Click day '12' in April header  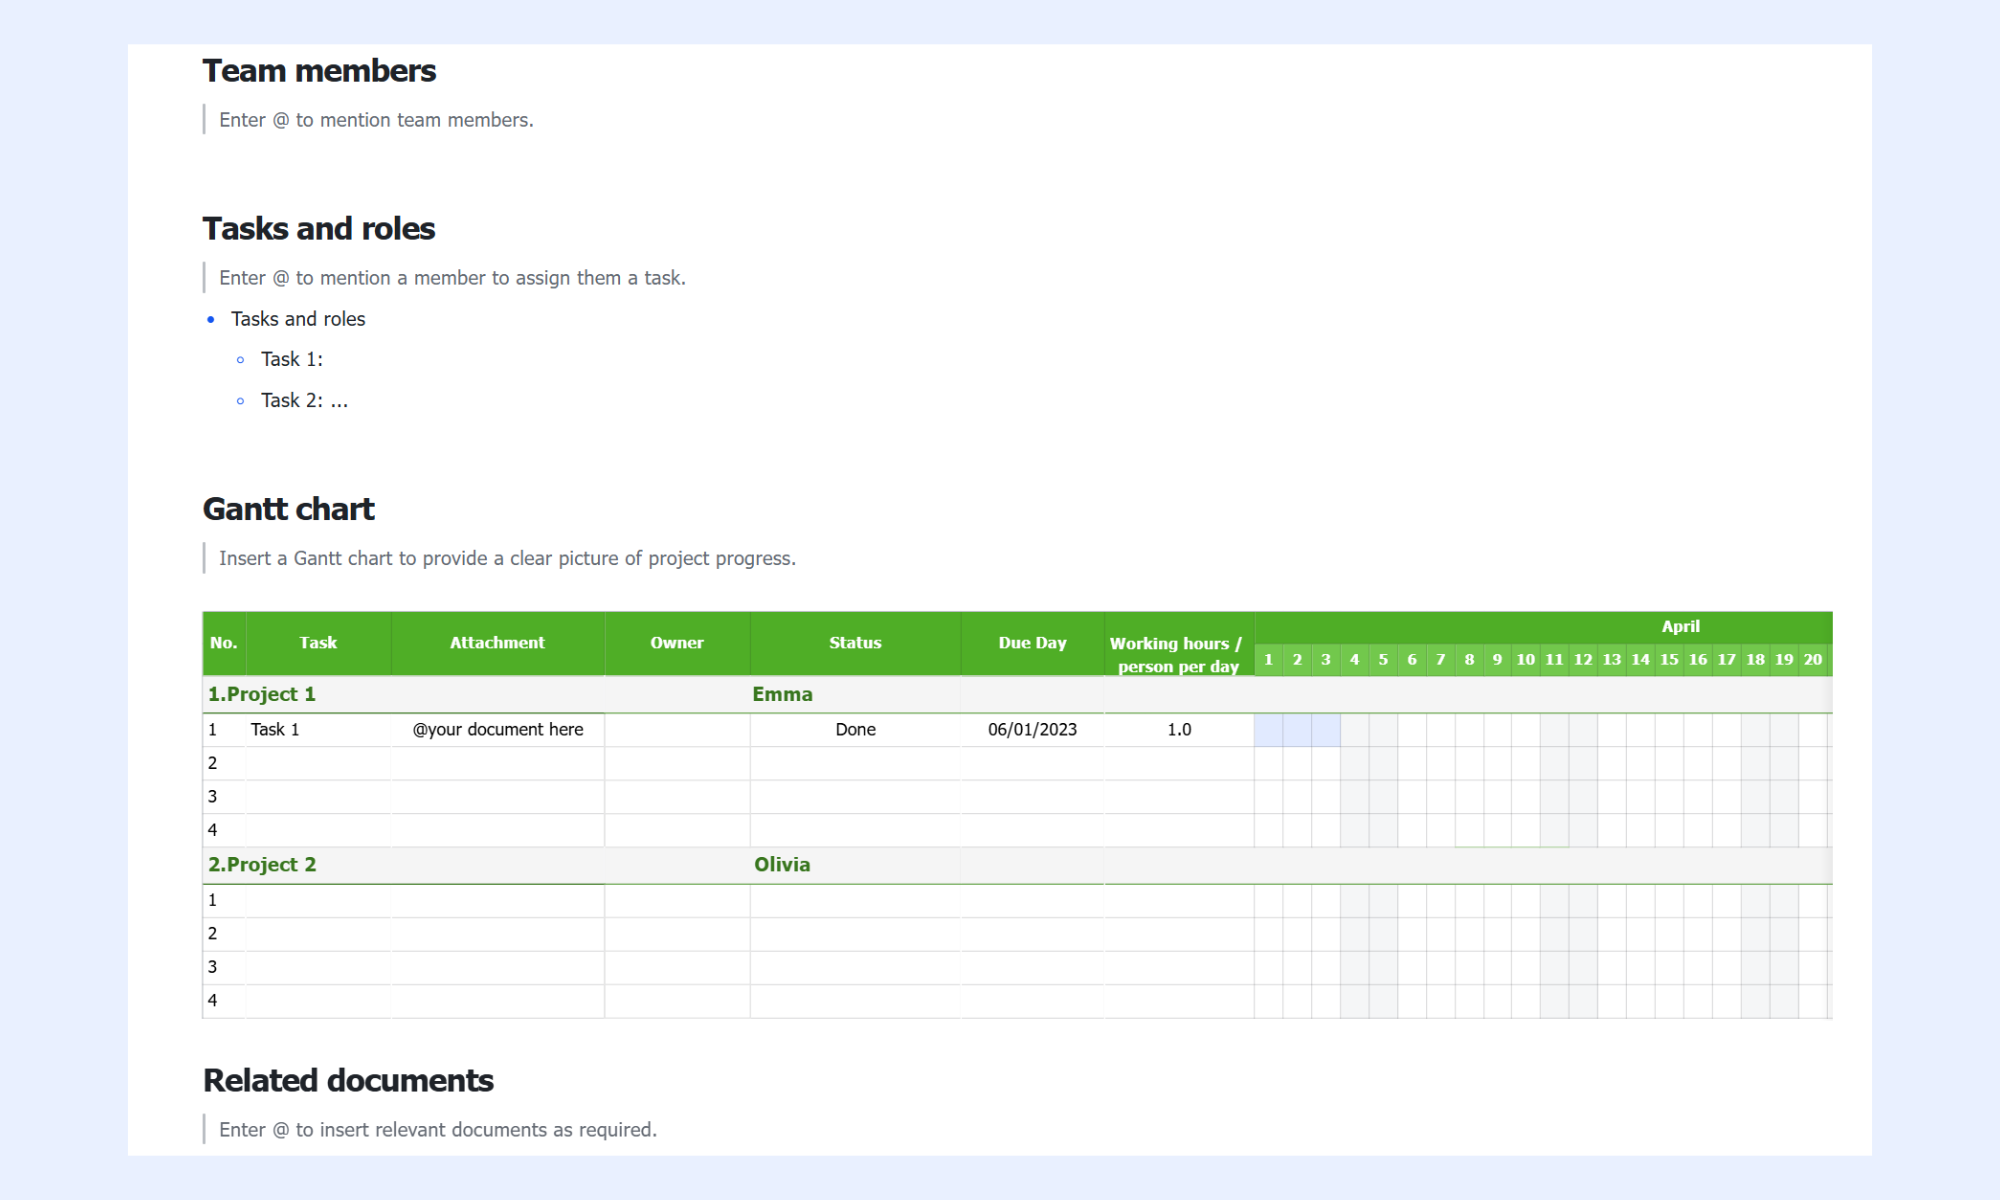[1583, 660]
